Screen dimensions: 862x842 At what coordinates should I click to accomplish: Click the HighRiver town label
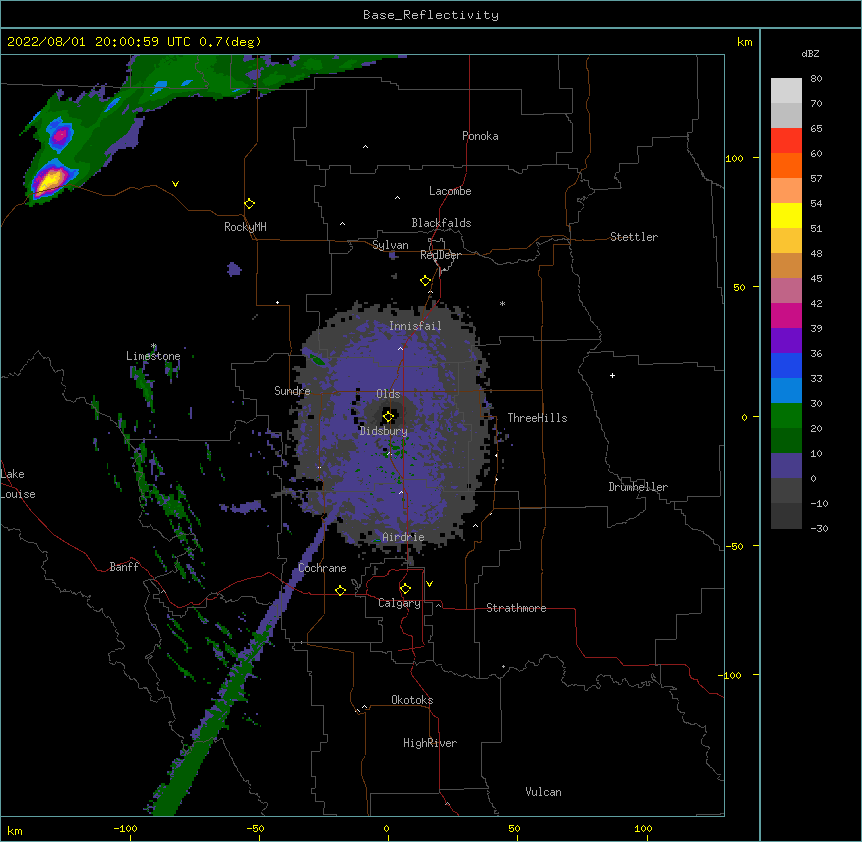pyautogui.click(x=430, y=743)
